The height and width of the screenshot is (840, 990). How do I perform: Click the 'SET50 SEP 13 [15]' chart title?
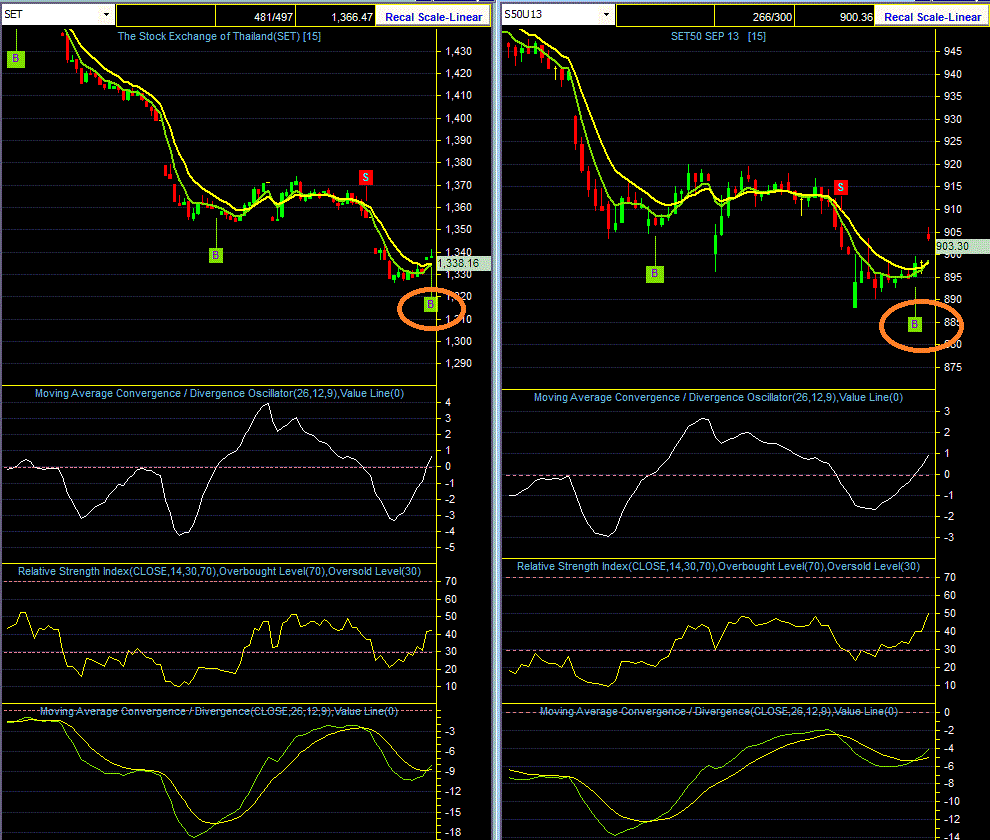[719, 37]
